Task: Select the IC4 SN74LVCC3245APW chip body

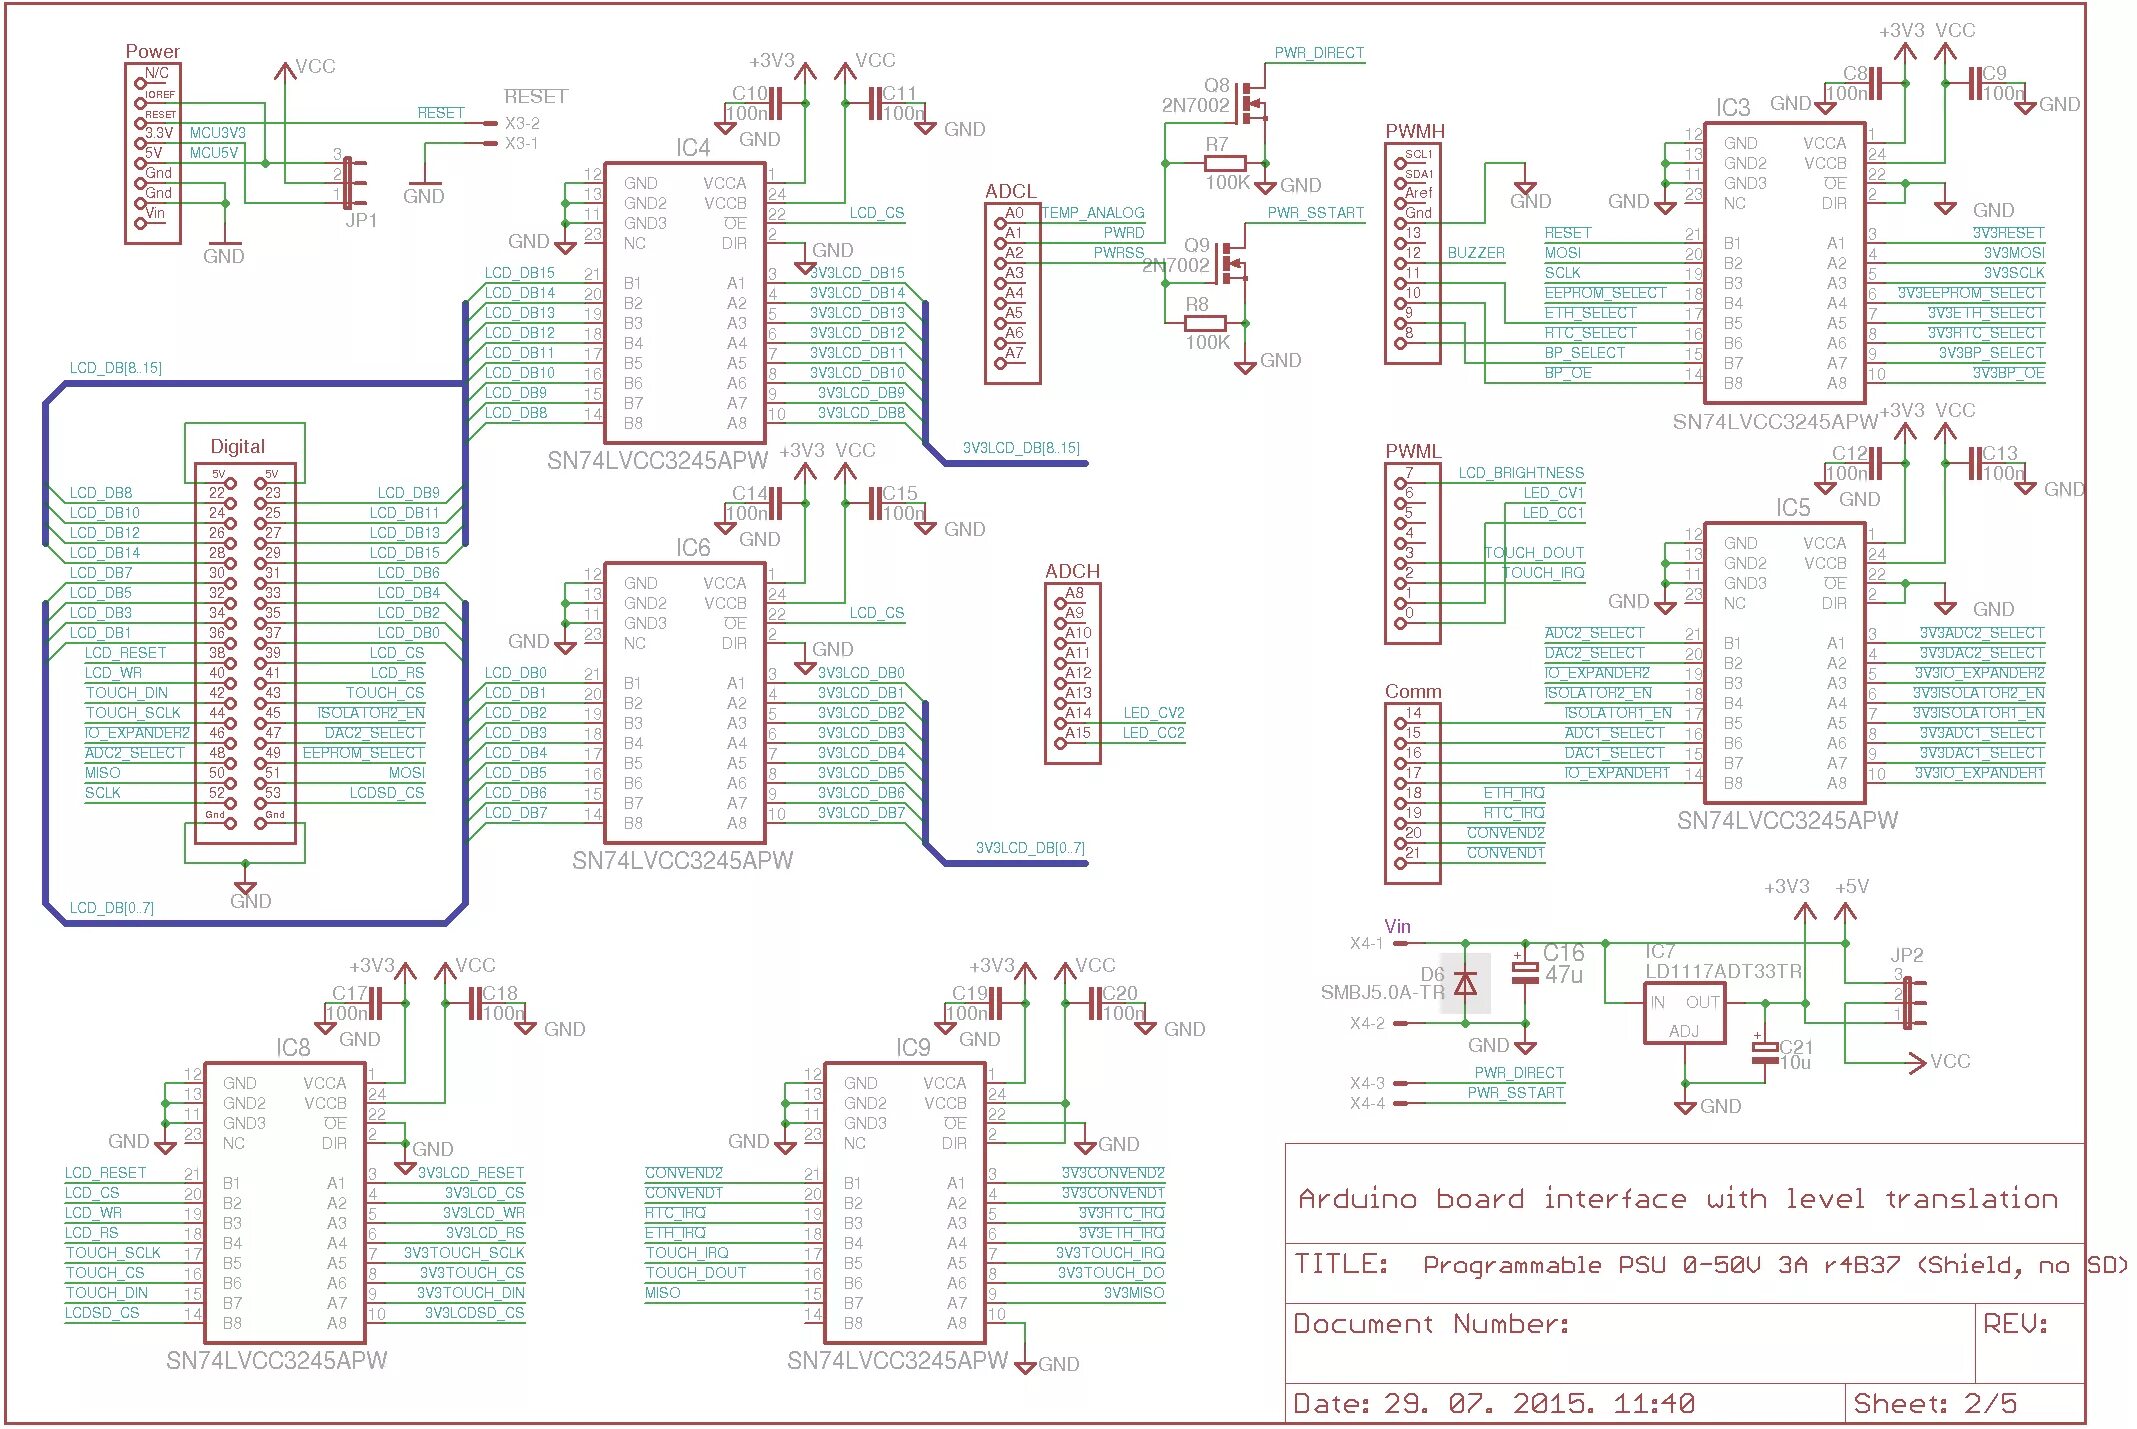Action: [685, 303]
